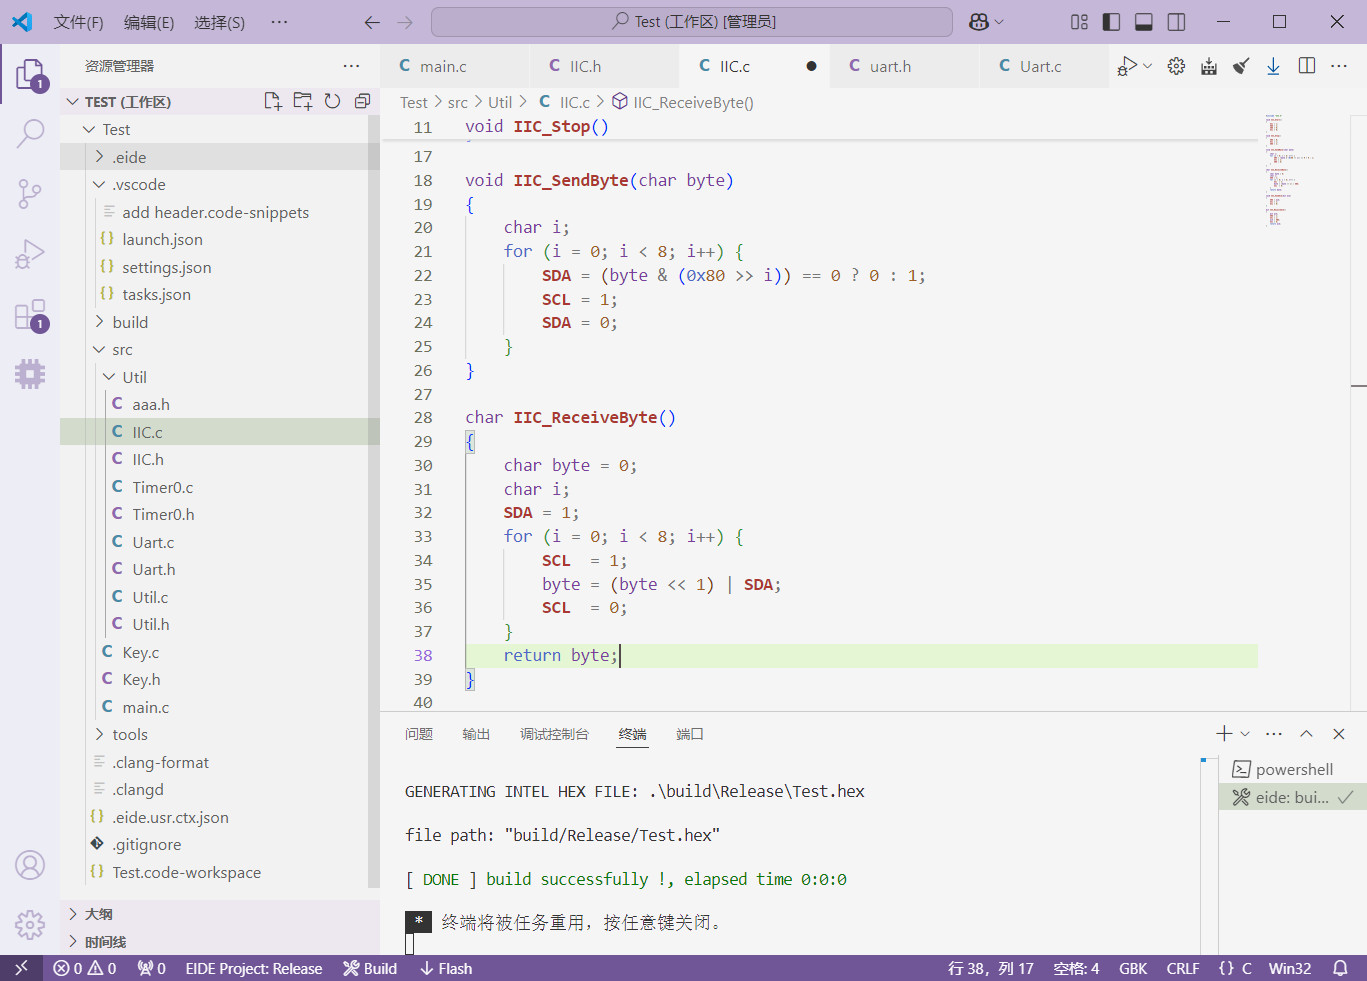
Task: Open the 选择(S) menu
Action: coord(219,22)
